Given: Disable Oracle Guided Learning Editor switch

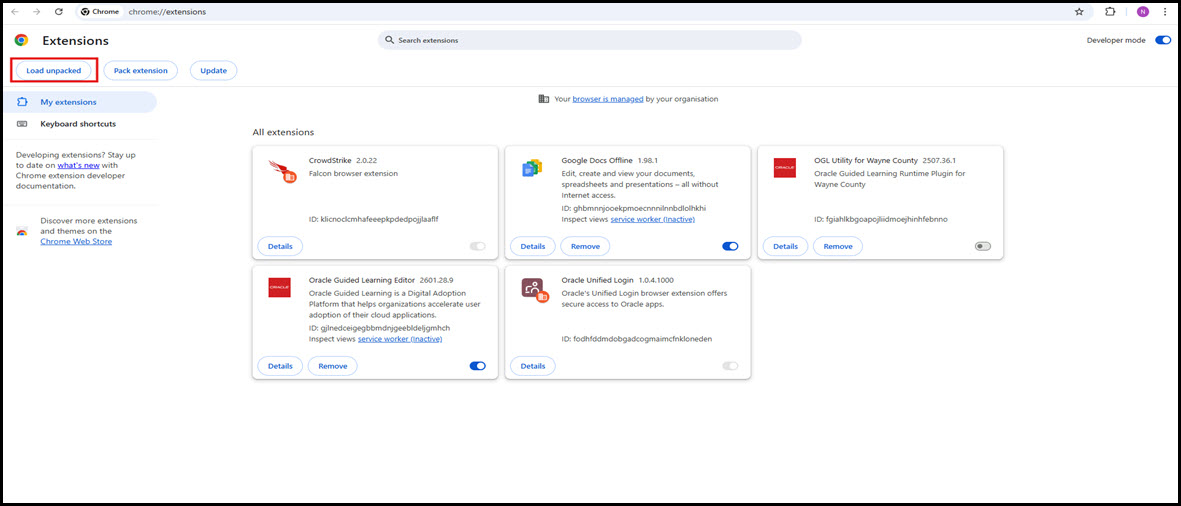Looking at the screenshot, I should click(x=478, y=366).
